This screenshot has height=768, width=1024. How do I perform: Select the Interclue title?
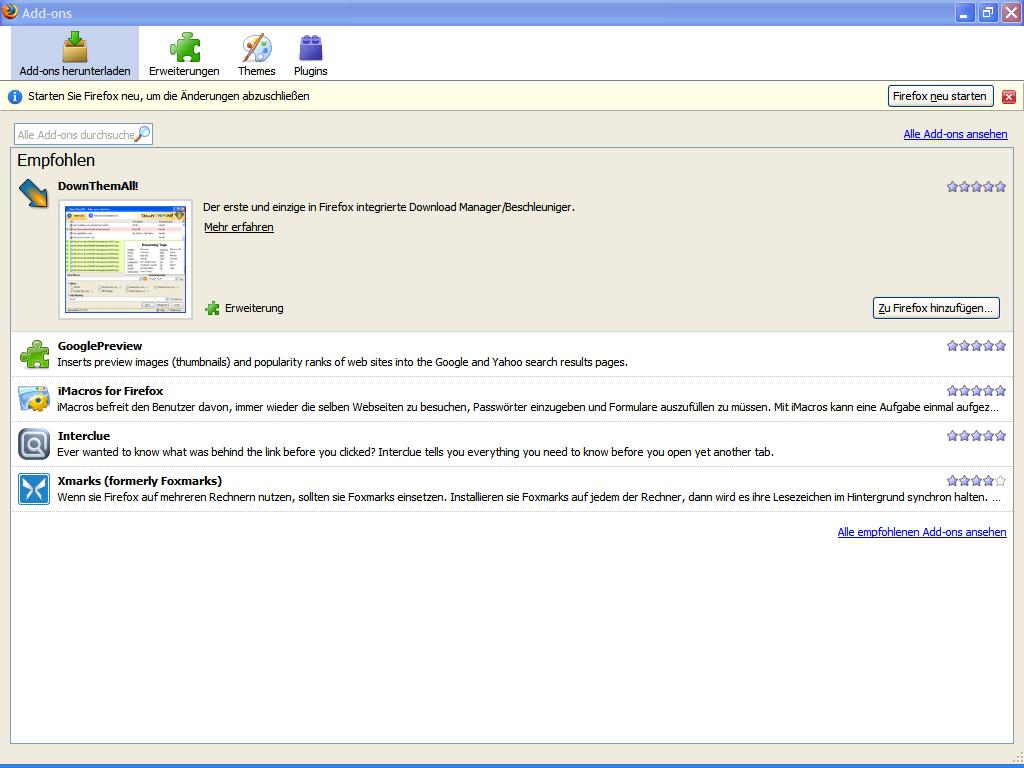[x=84, y=436]
